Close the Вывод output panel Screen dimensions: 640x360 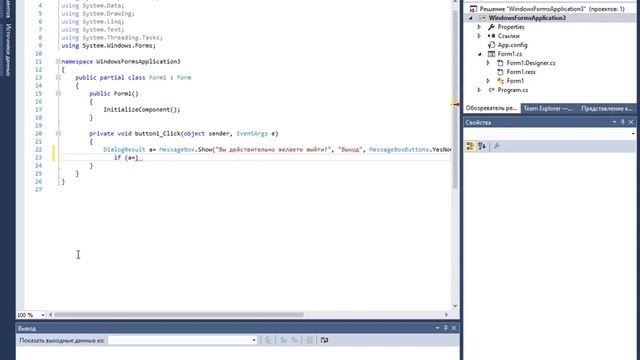454,328
